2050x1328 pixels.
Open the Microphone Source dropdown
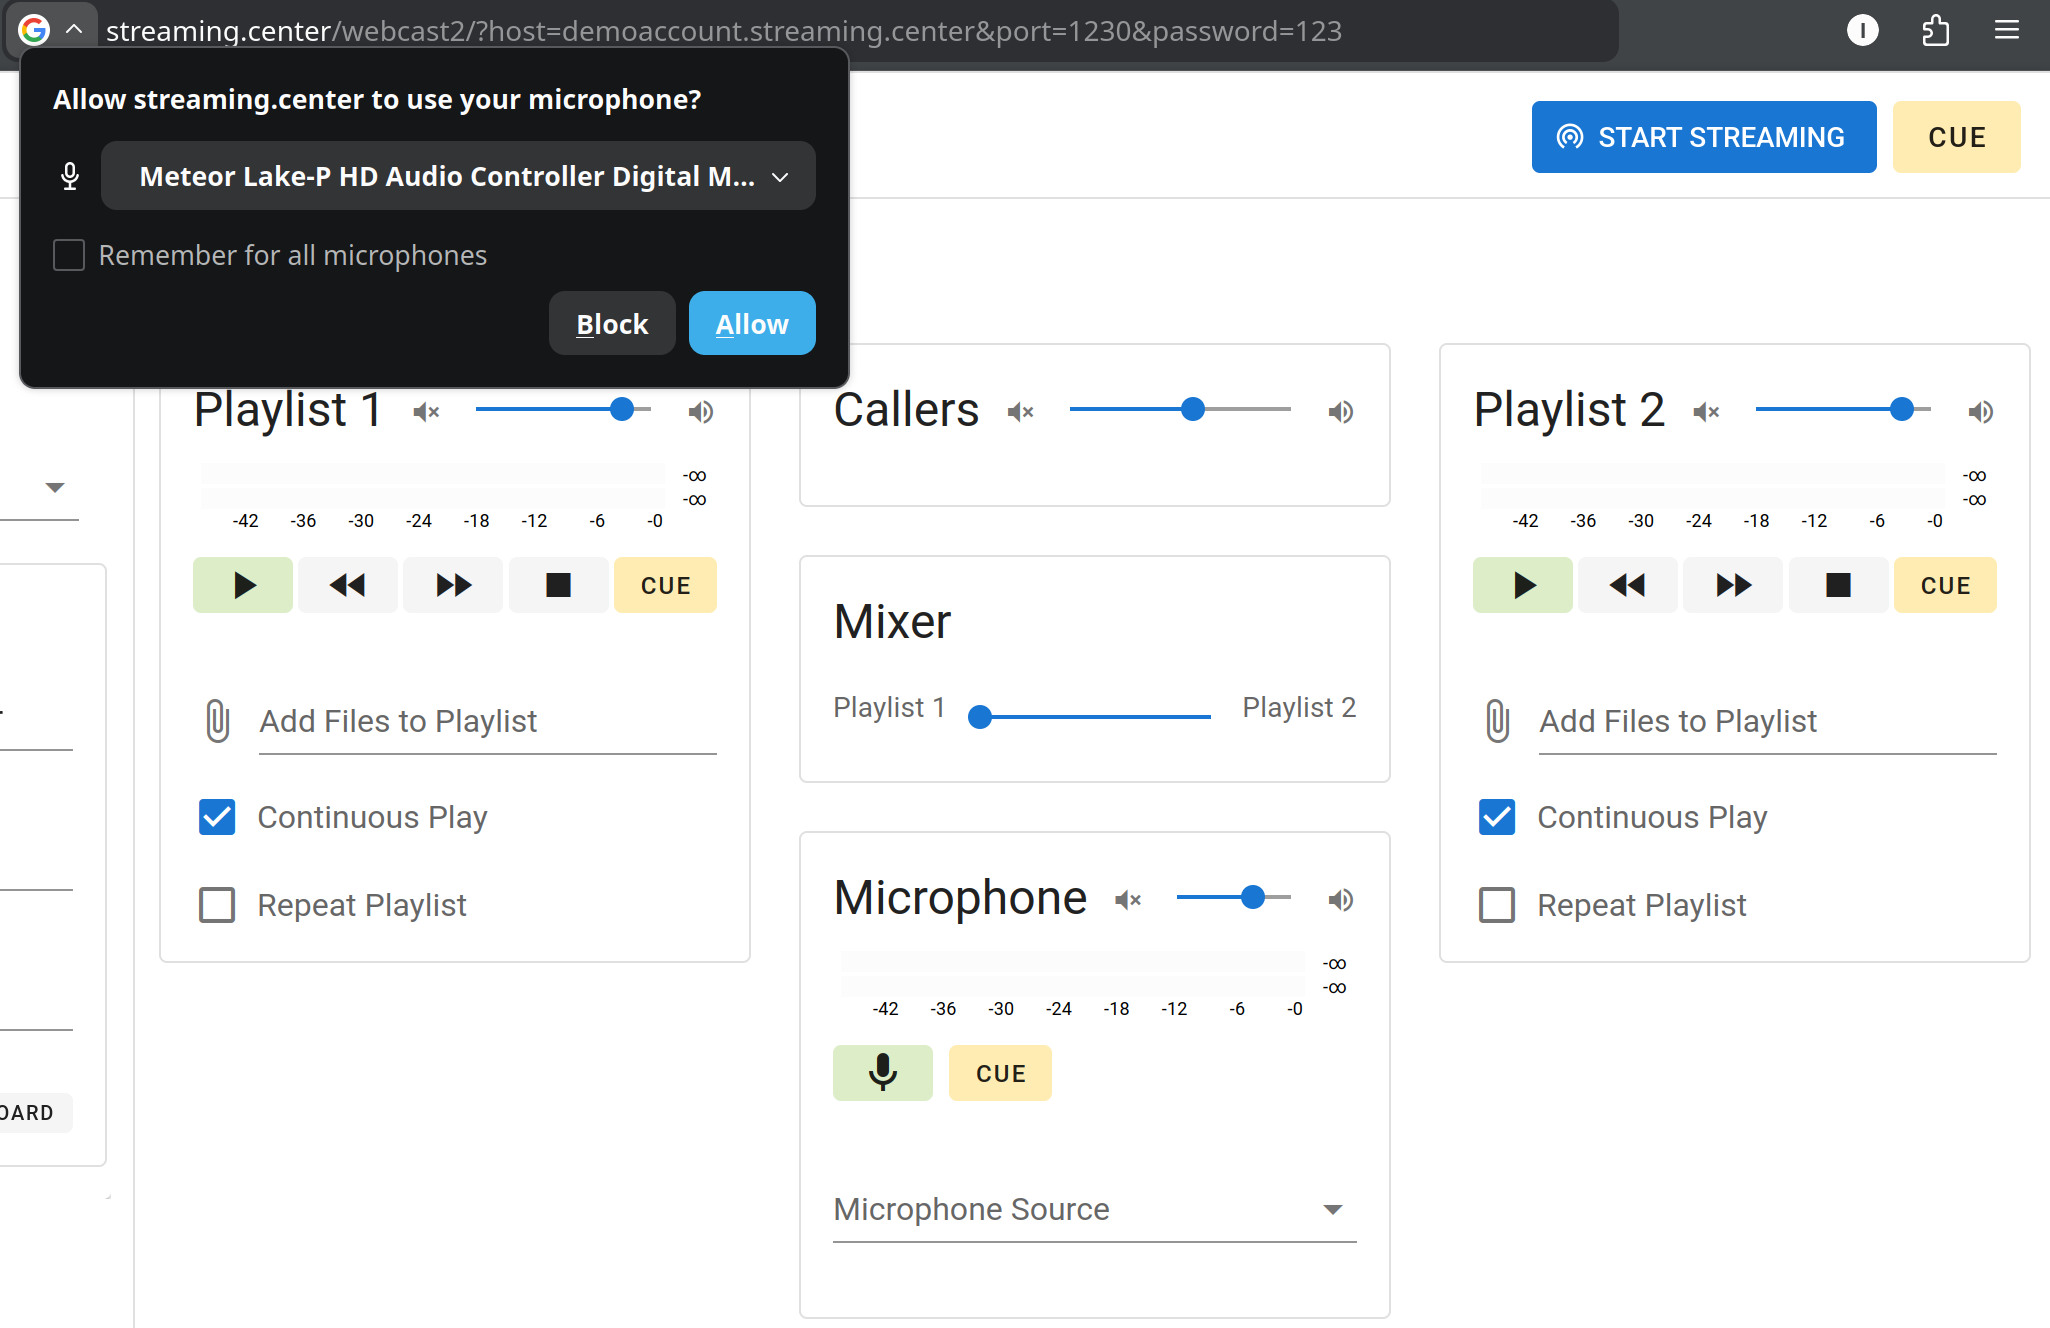[x=1094, y=1210]
